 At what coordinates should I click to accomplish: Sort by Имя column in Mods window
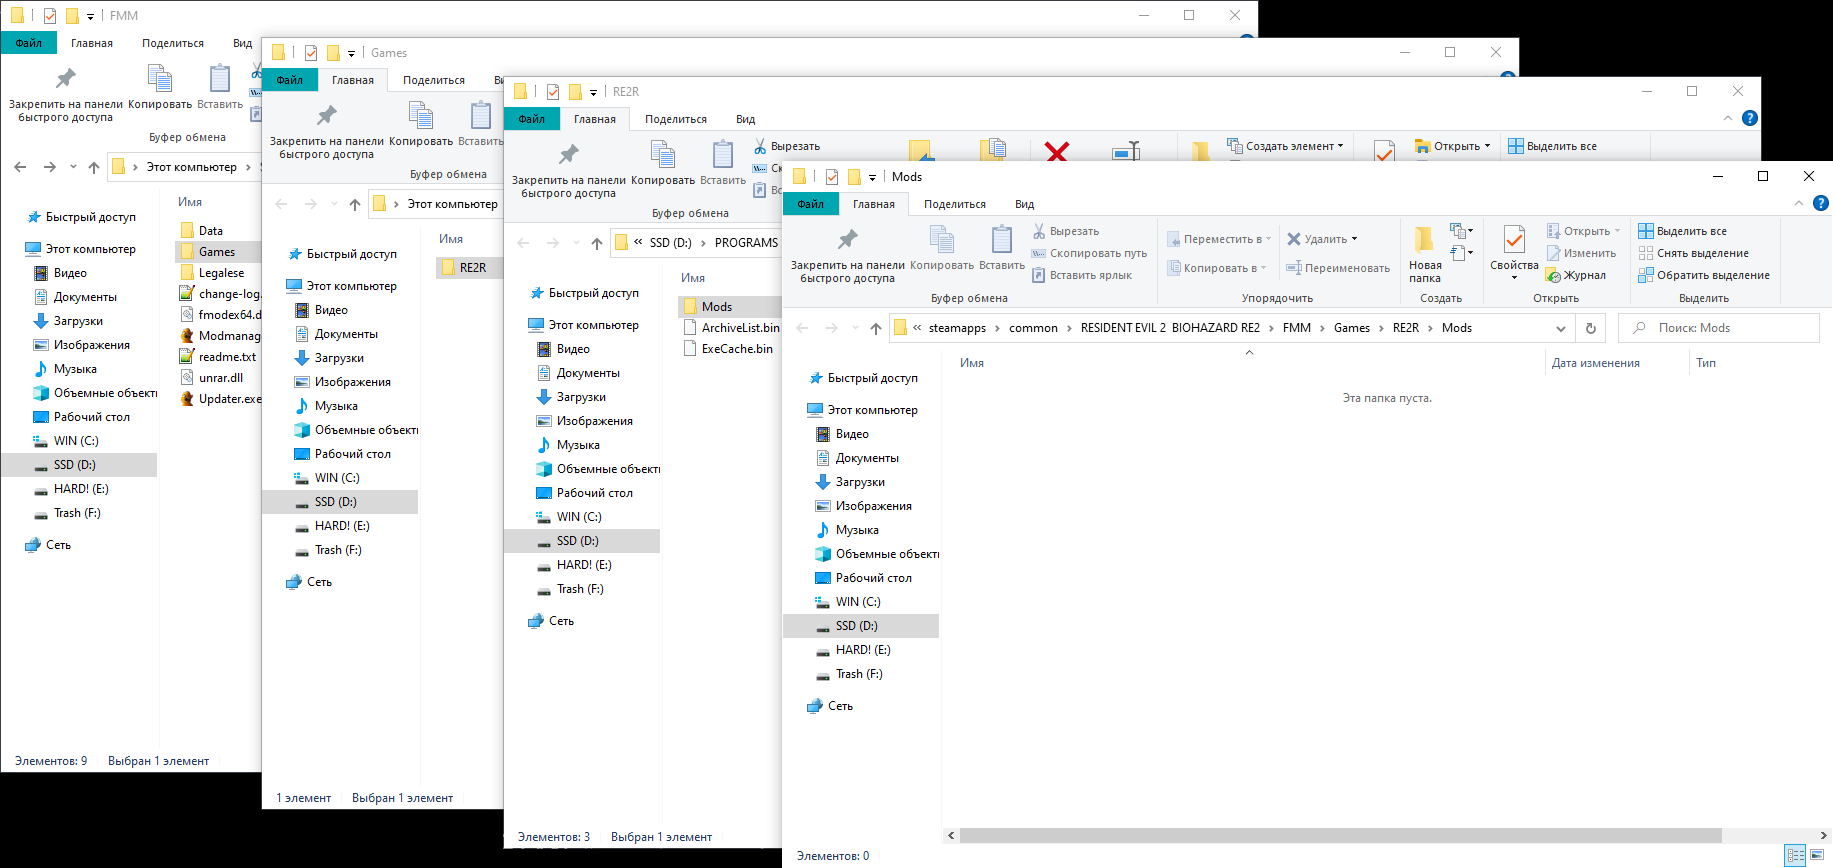(972, 363)
